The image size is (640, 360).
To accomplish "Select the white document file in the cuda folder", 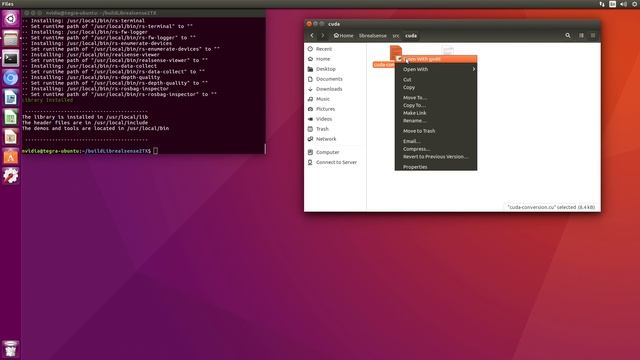I will 448,51.
